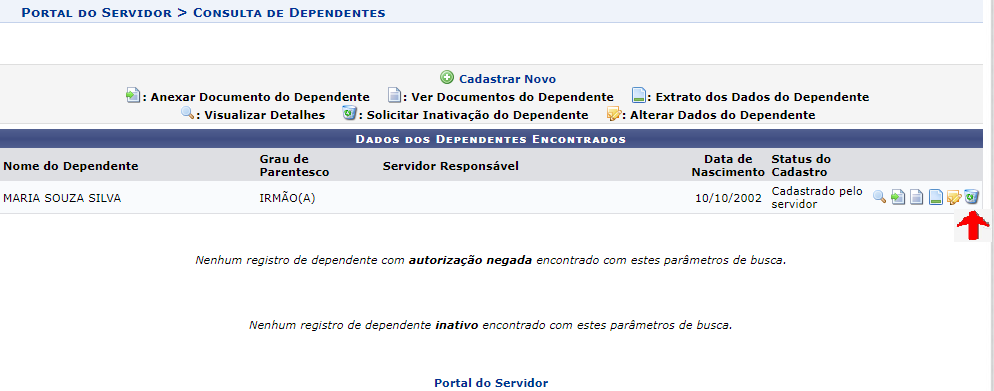994x391 pixels.
Task: Edit dependent data pencil icon in Maria's row
Action: click(953, 197)
